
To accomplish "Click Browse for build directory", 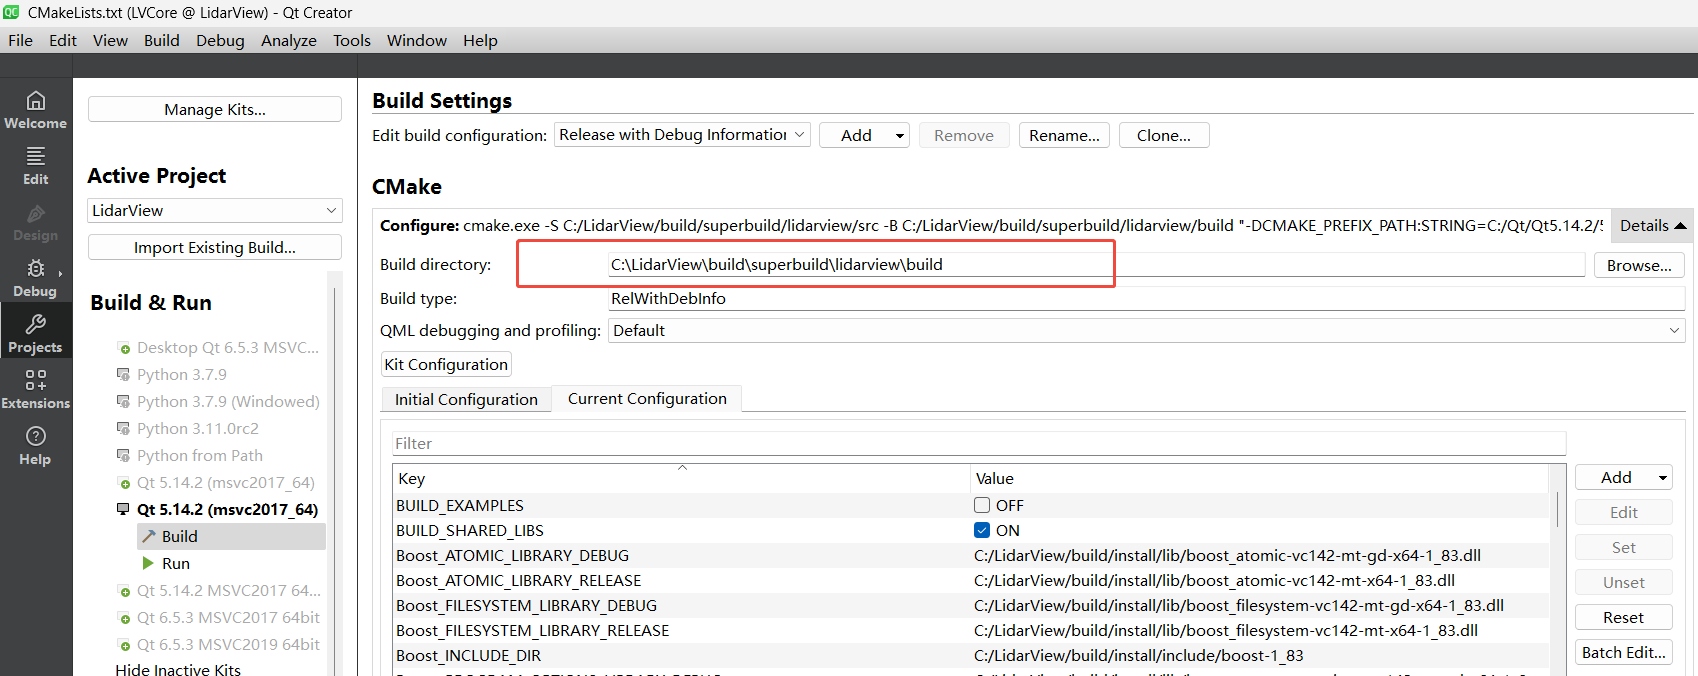I will 1639,265.
